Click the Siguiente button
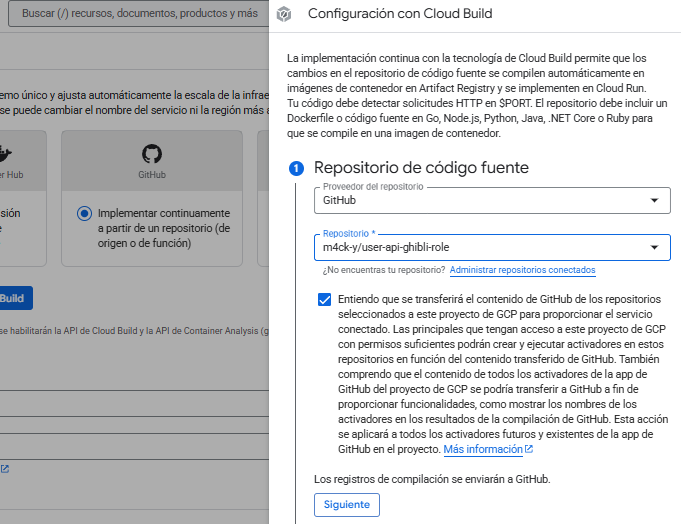The image size is (681, 524). click(x=347, y=504)
